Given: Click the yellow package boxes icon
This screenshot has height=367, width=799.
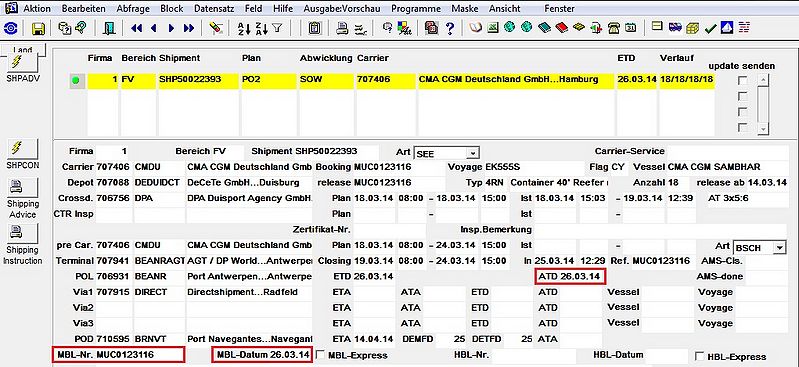Looking at the screenshot, I should pyautogui.click(x=693, y=28).
